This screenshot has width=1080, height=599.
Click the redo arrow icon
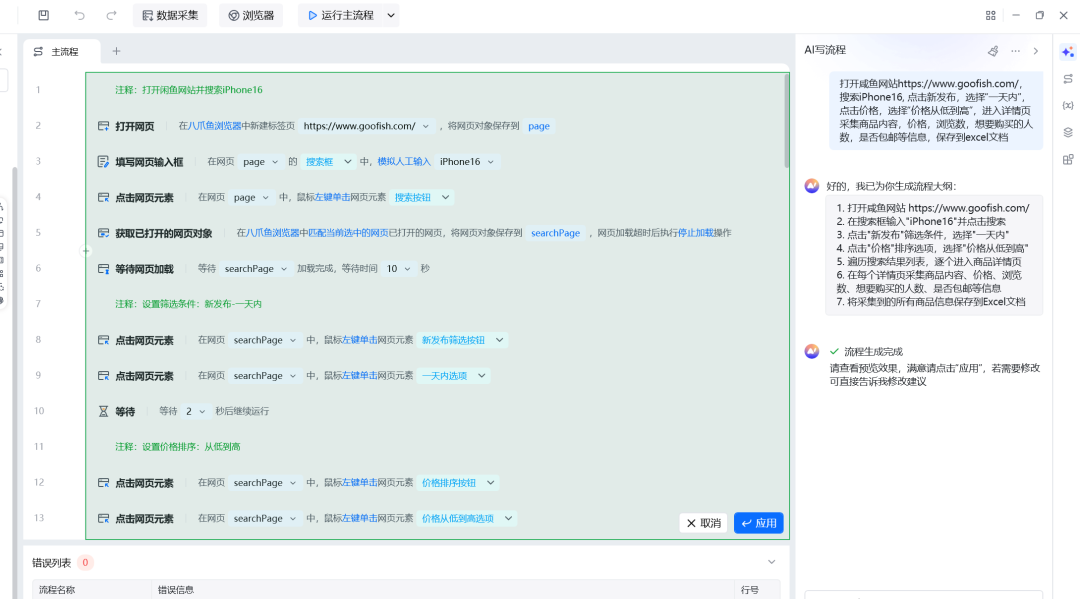(x=111, y=15)
